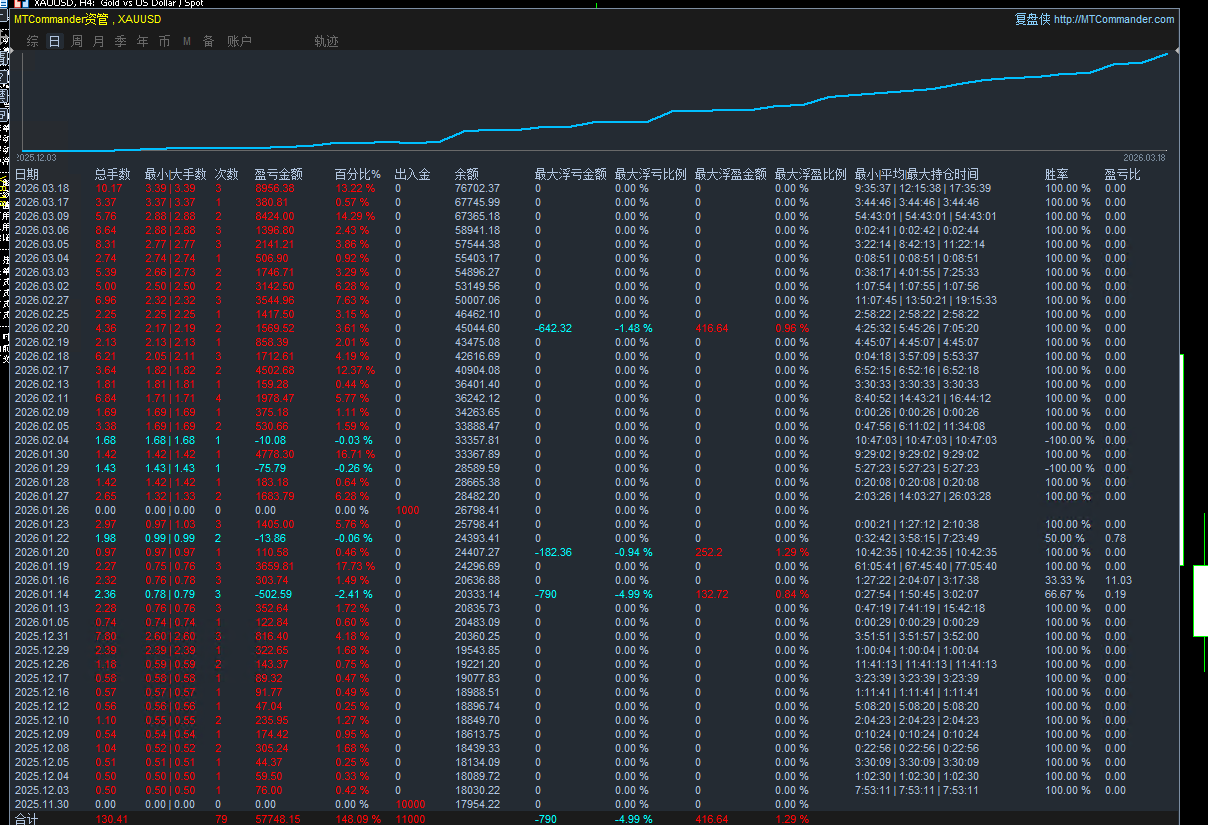The image size is (1208, 825).
Task: Click the XAUUSD chart window icon
Action: [22, 4]
